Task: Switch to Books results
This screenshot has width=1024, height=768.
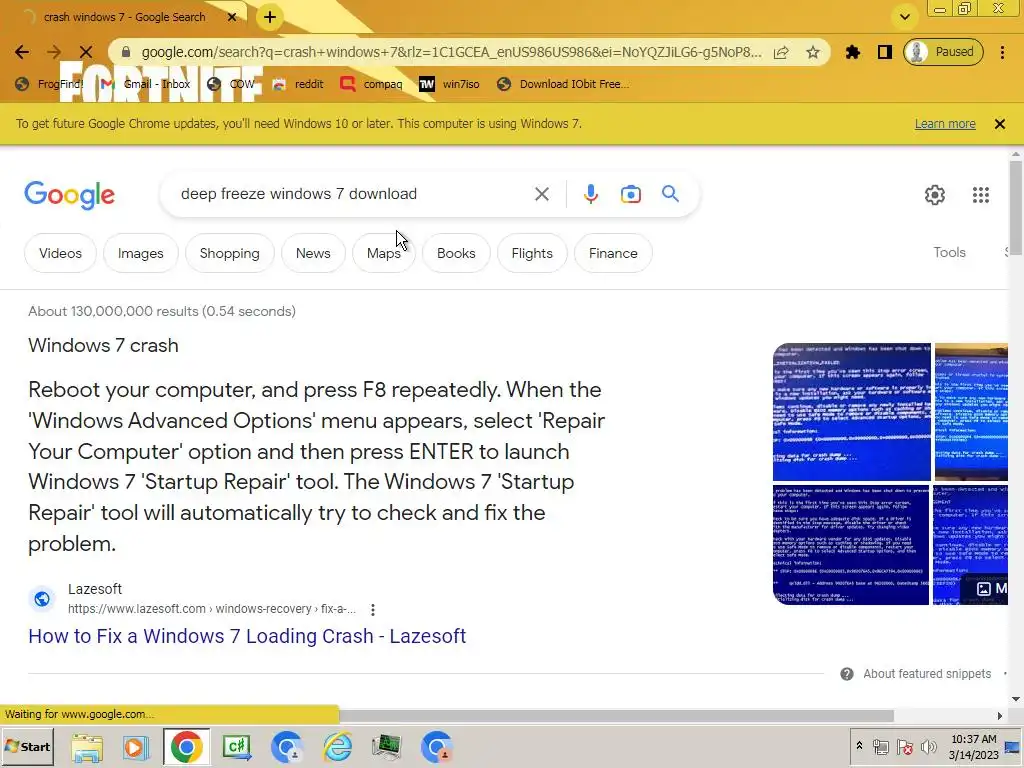Action: (456, 253)
